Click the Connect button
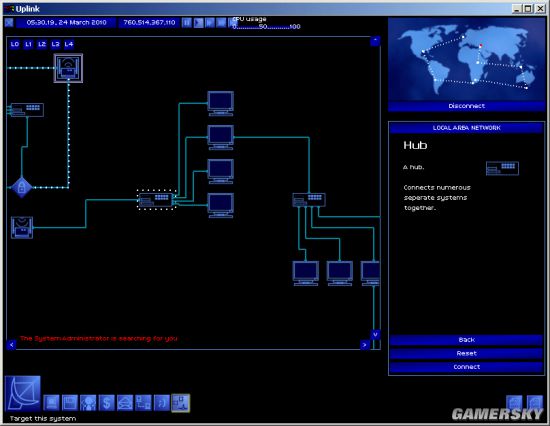This screenshot has height=426, width=550. (x=467, y=367)
